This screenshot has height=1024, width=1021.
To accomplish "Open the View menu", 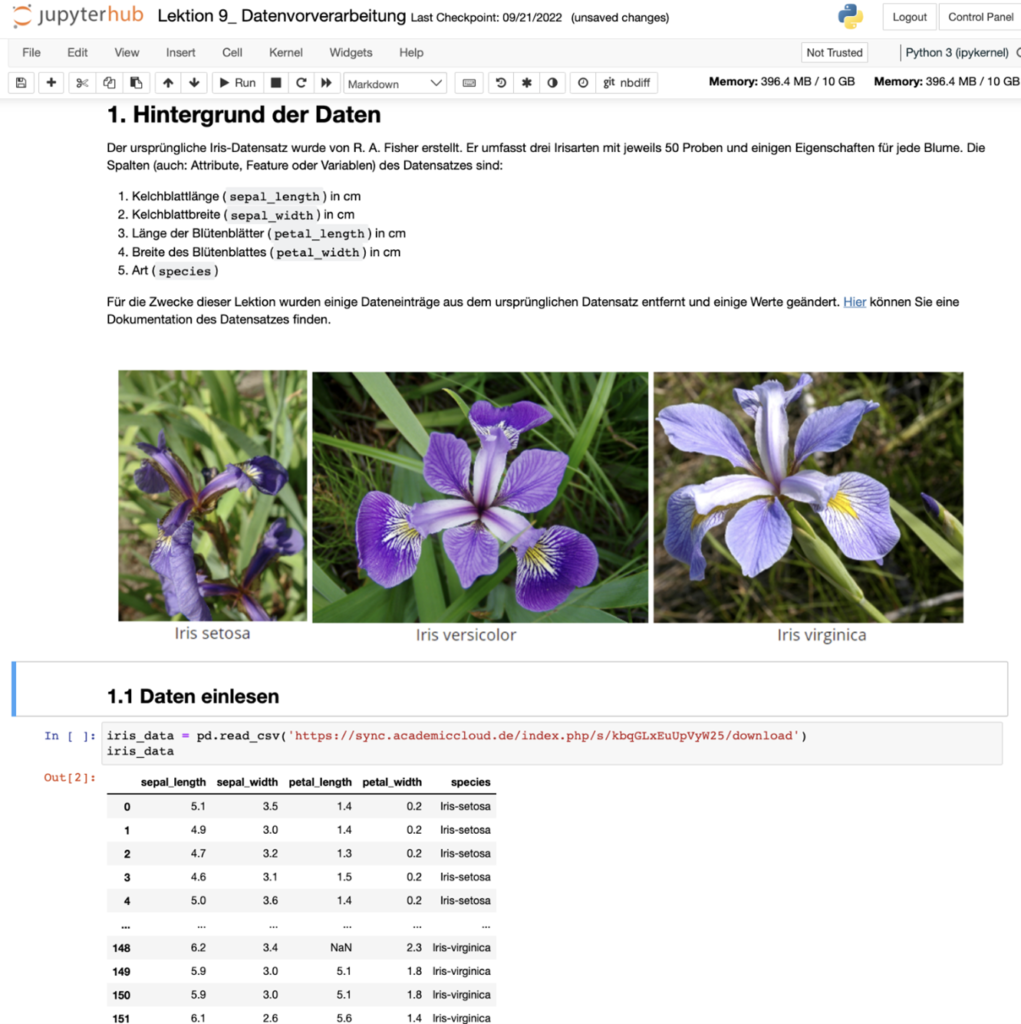I will pyautogui.click(x=127, y=53).
